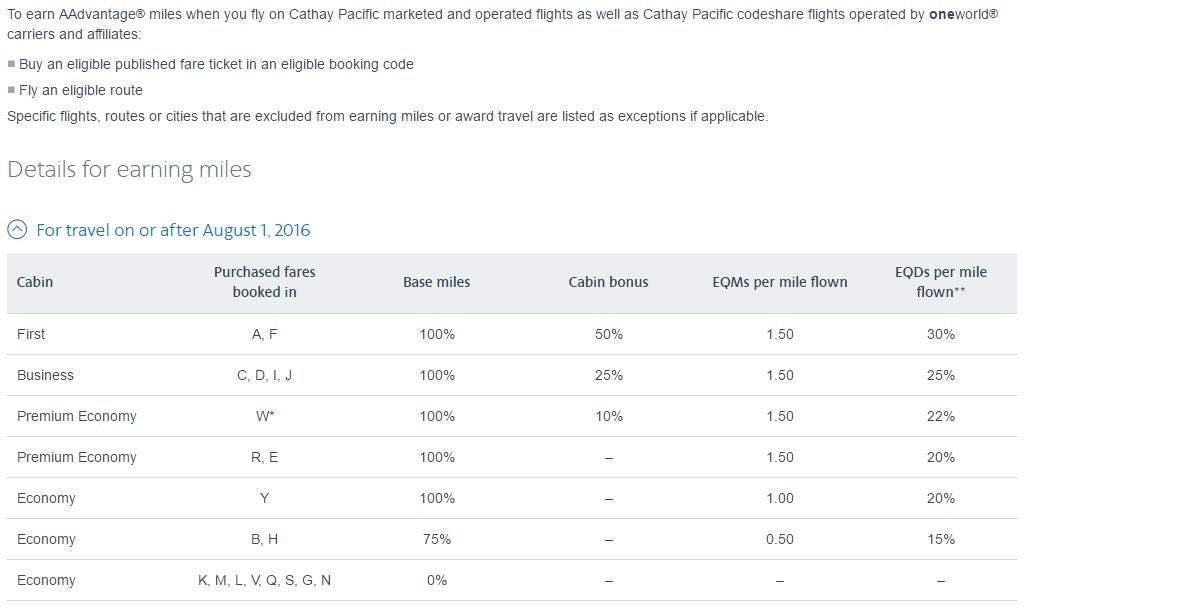Click the "Business" cabin row label

[x=45, y=375]
